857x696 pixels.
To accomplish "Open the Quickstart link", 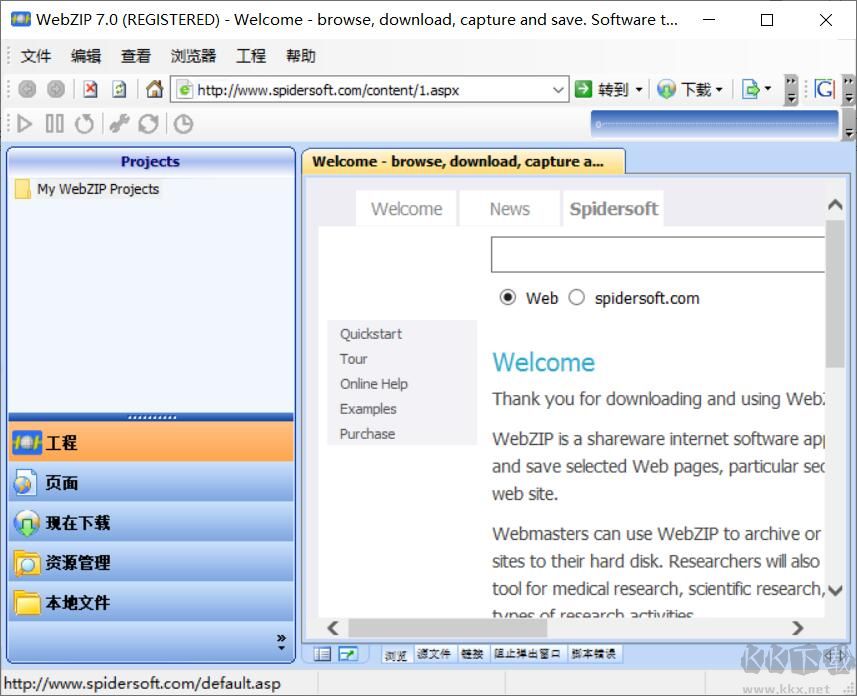I will (371, 334).
